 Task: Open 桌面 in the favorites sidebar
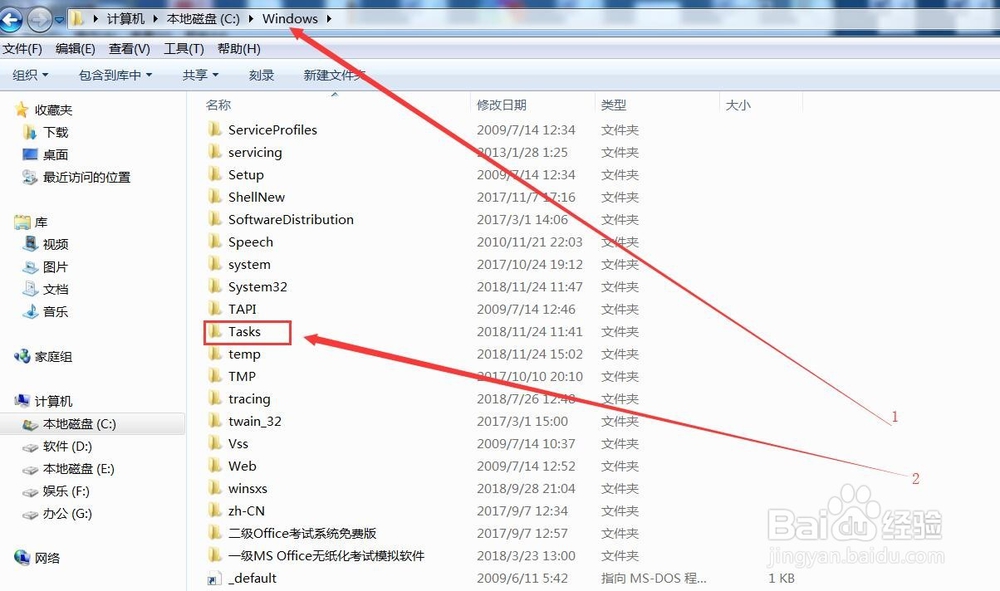click(x=55, y=154)
